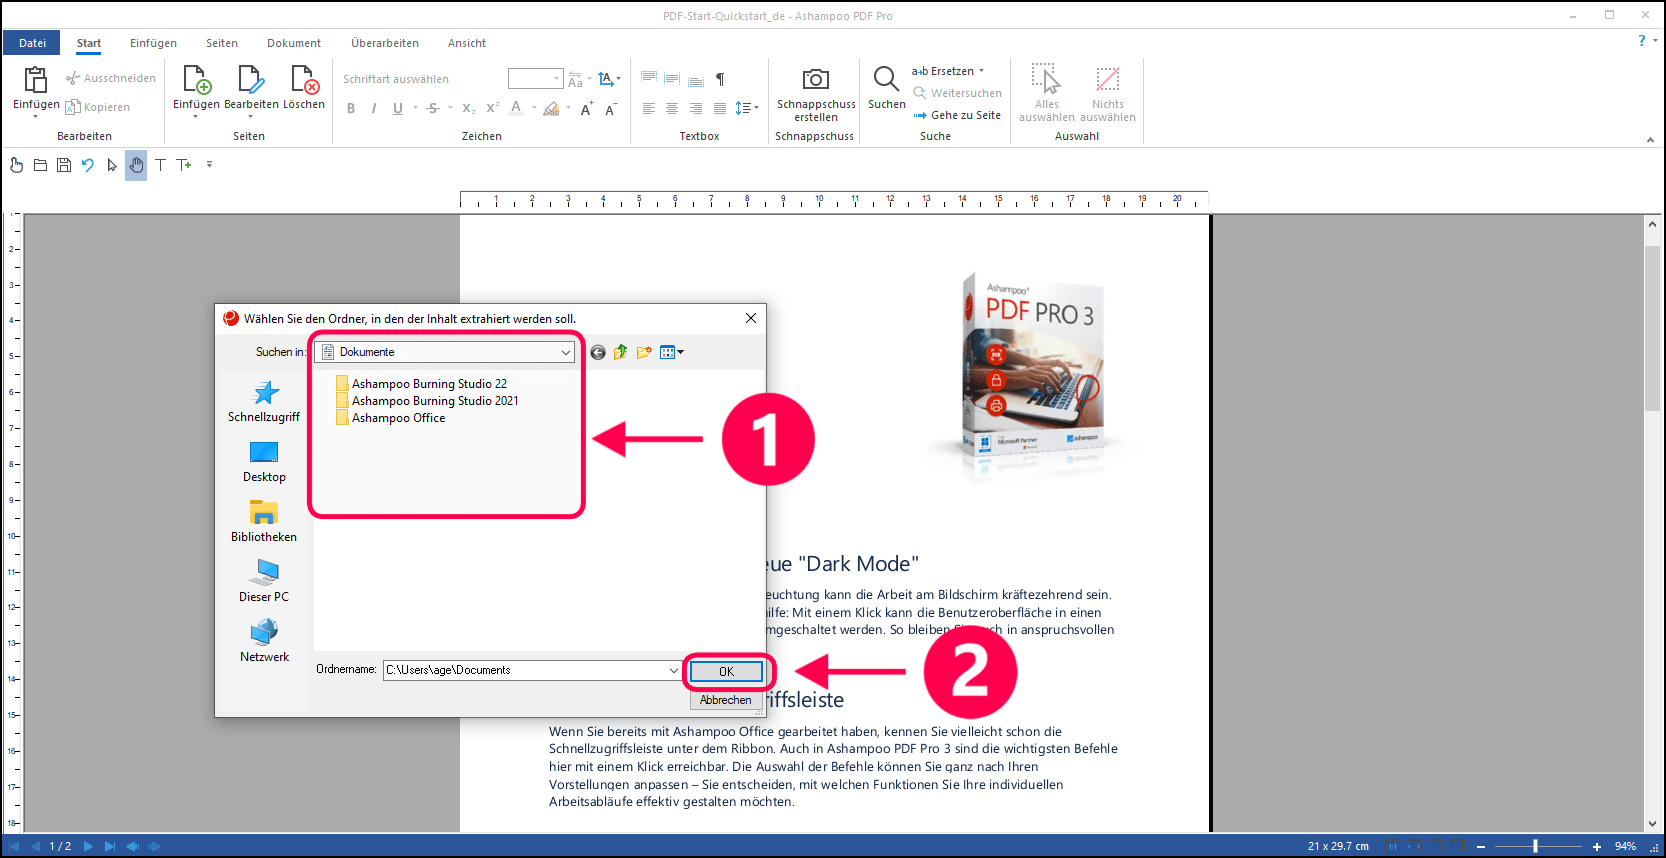Confirm folder with the OK button

[727, 672]
